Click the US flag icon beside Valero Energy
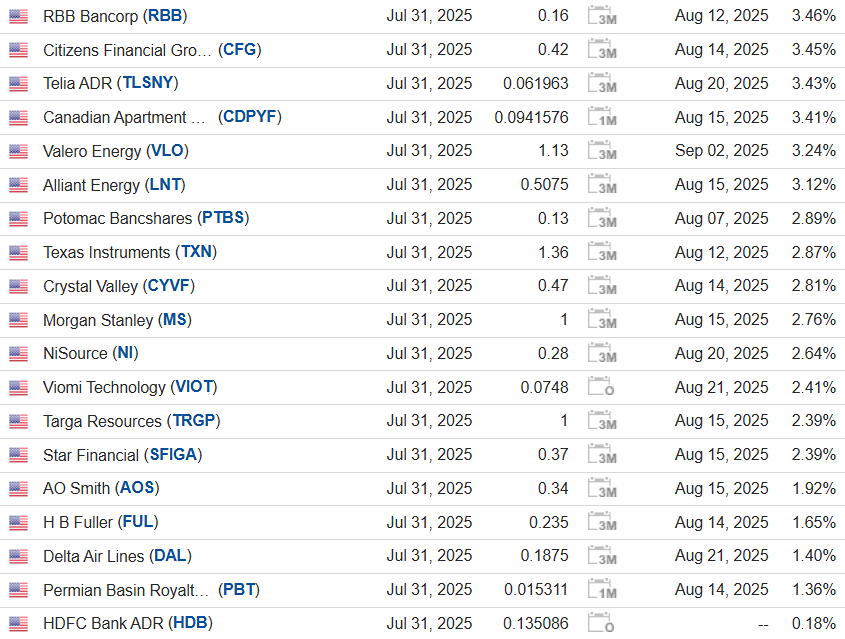This screenshot has width=845, height=639. 18,151
